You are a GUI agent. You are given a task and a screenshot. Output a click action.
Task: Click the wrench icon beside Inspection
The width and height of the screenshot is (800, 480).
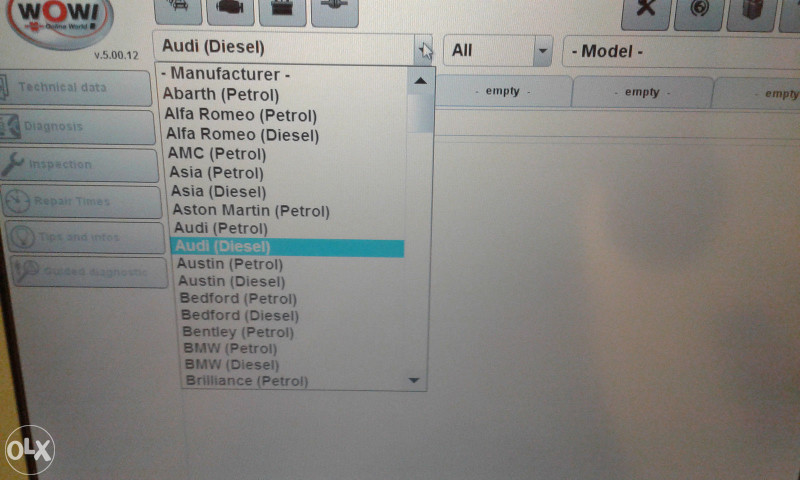click(12, 164)
